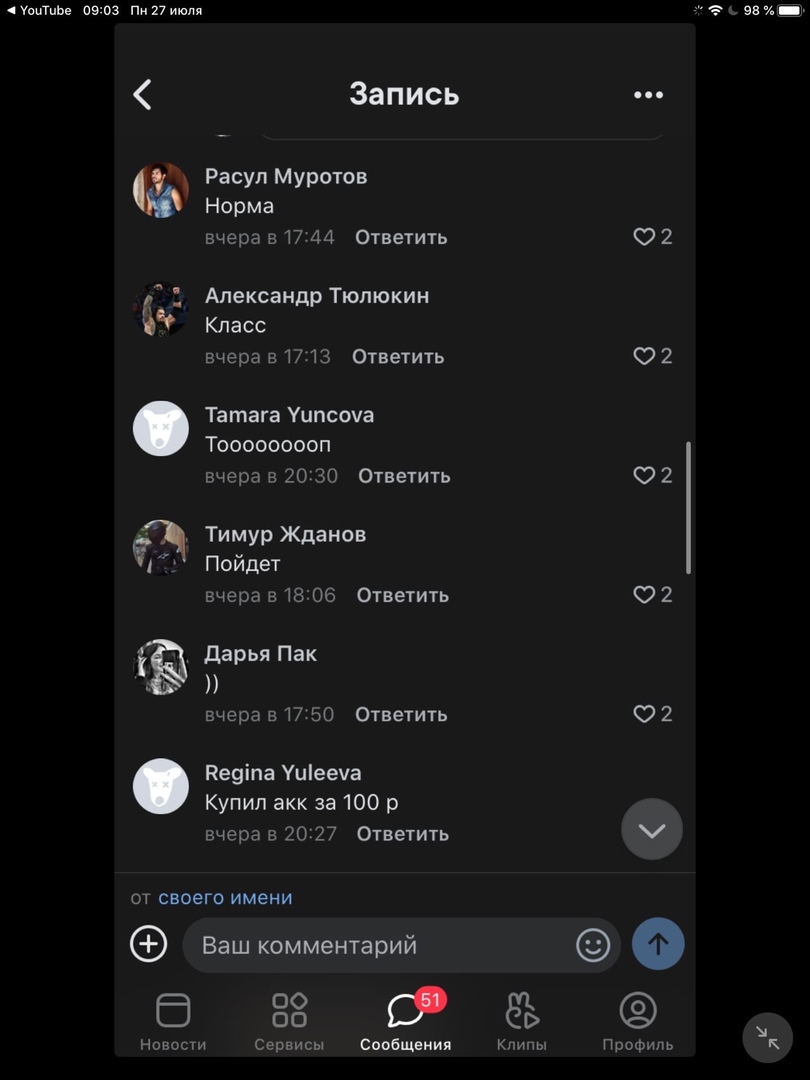Go to the Профиль tab
This screenshot has width=810, height=1080.
tap(637, 1021)
